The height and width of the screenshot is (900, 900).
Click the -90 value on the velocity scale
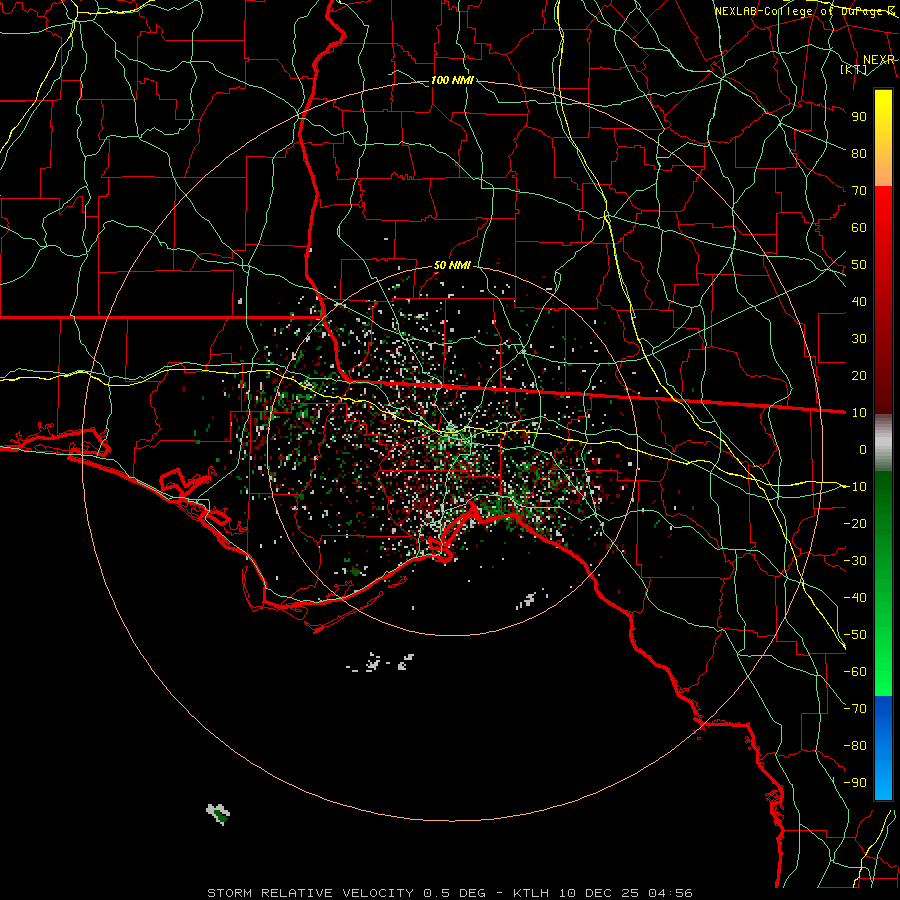point(855,783)
